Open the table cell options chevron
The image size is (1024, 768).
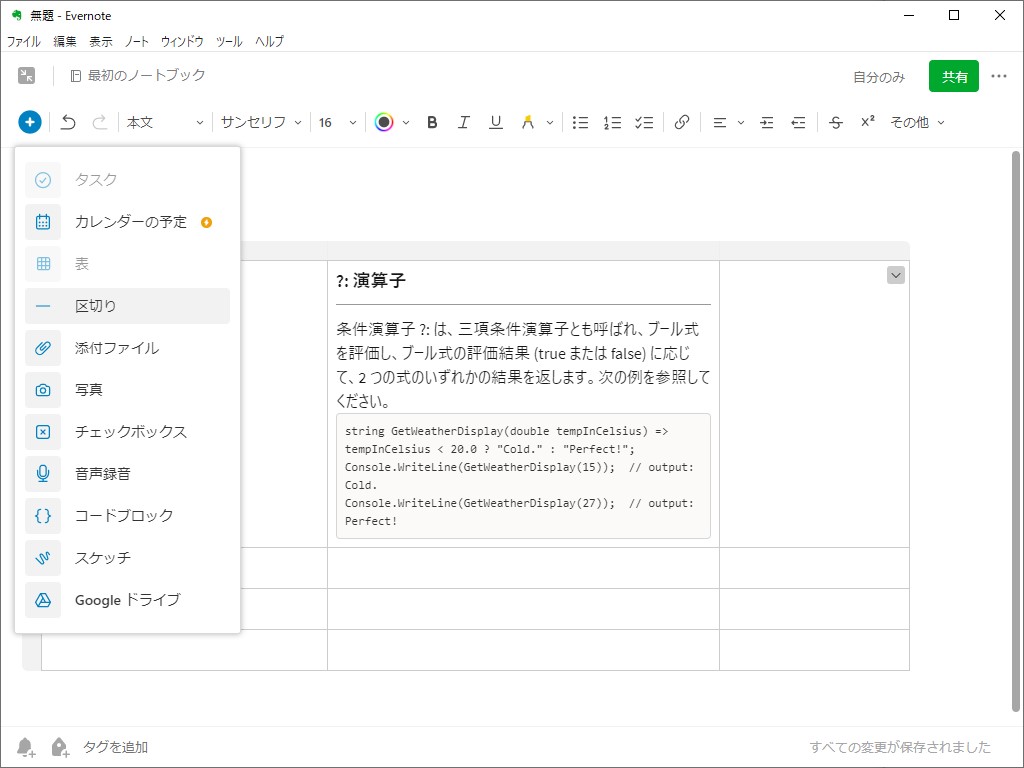(895, 274)
